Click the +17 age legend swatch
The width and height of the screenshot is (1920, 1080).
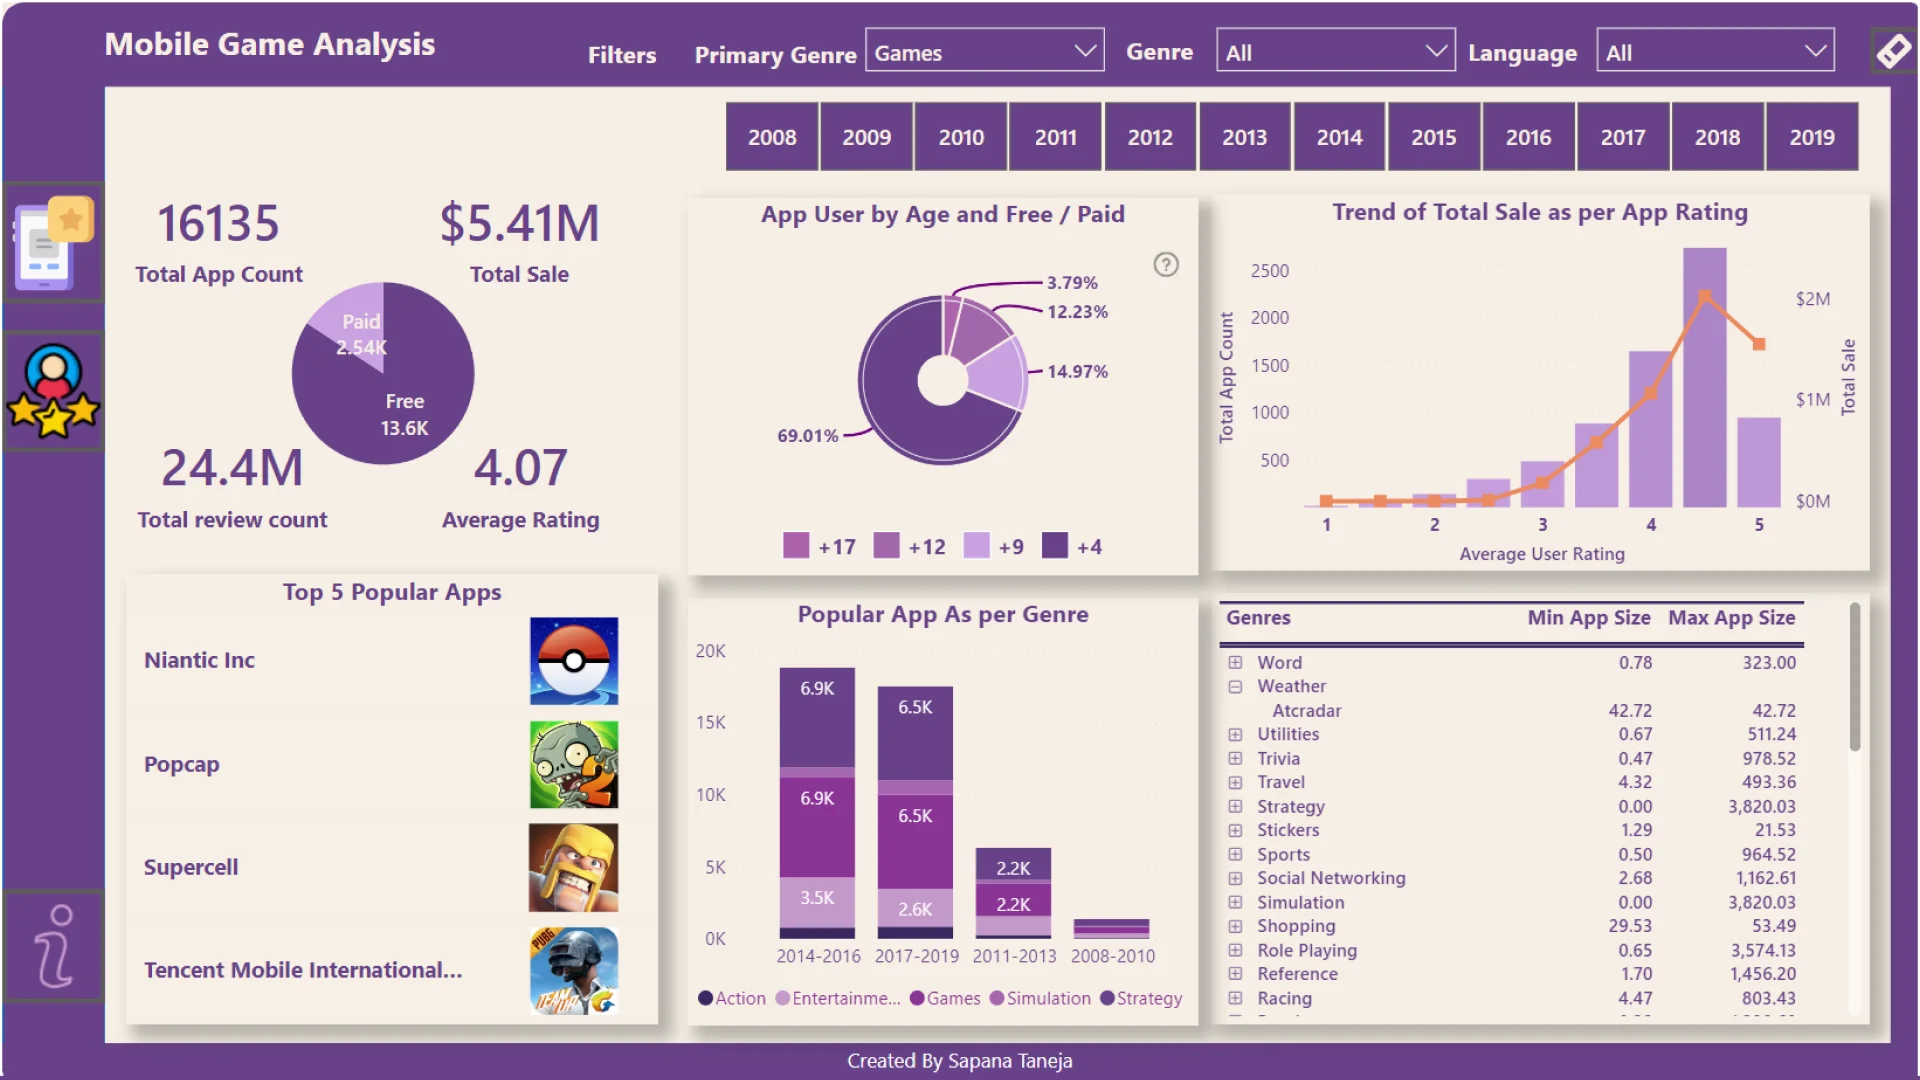796,546
